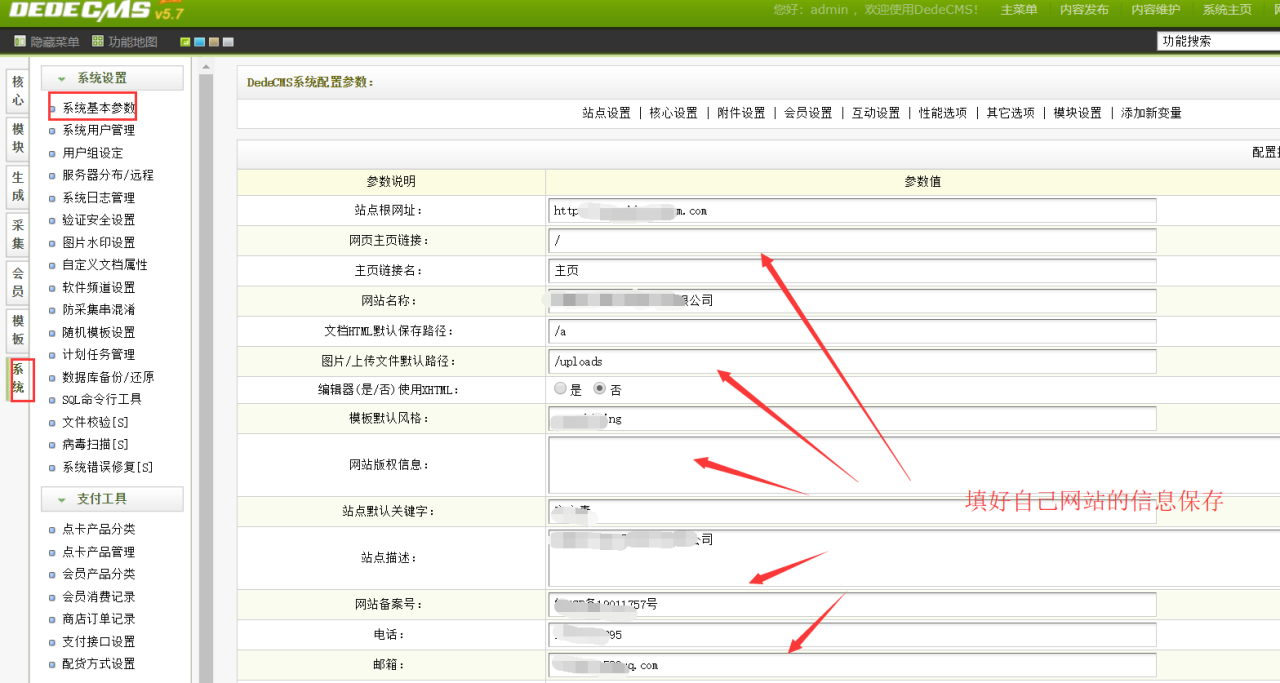Open 点卡产品分类 in the sidebar
The image size is (1280, 683).
[x=98, y=529]
